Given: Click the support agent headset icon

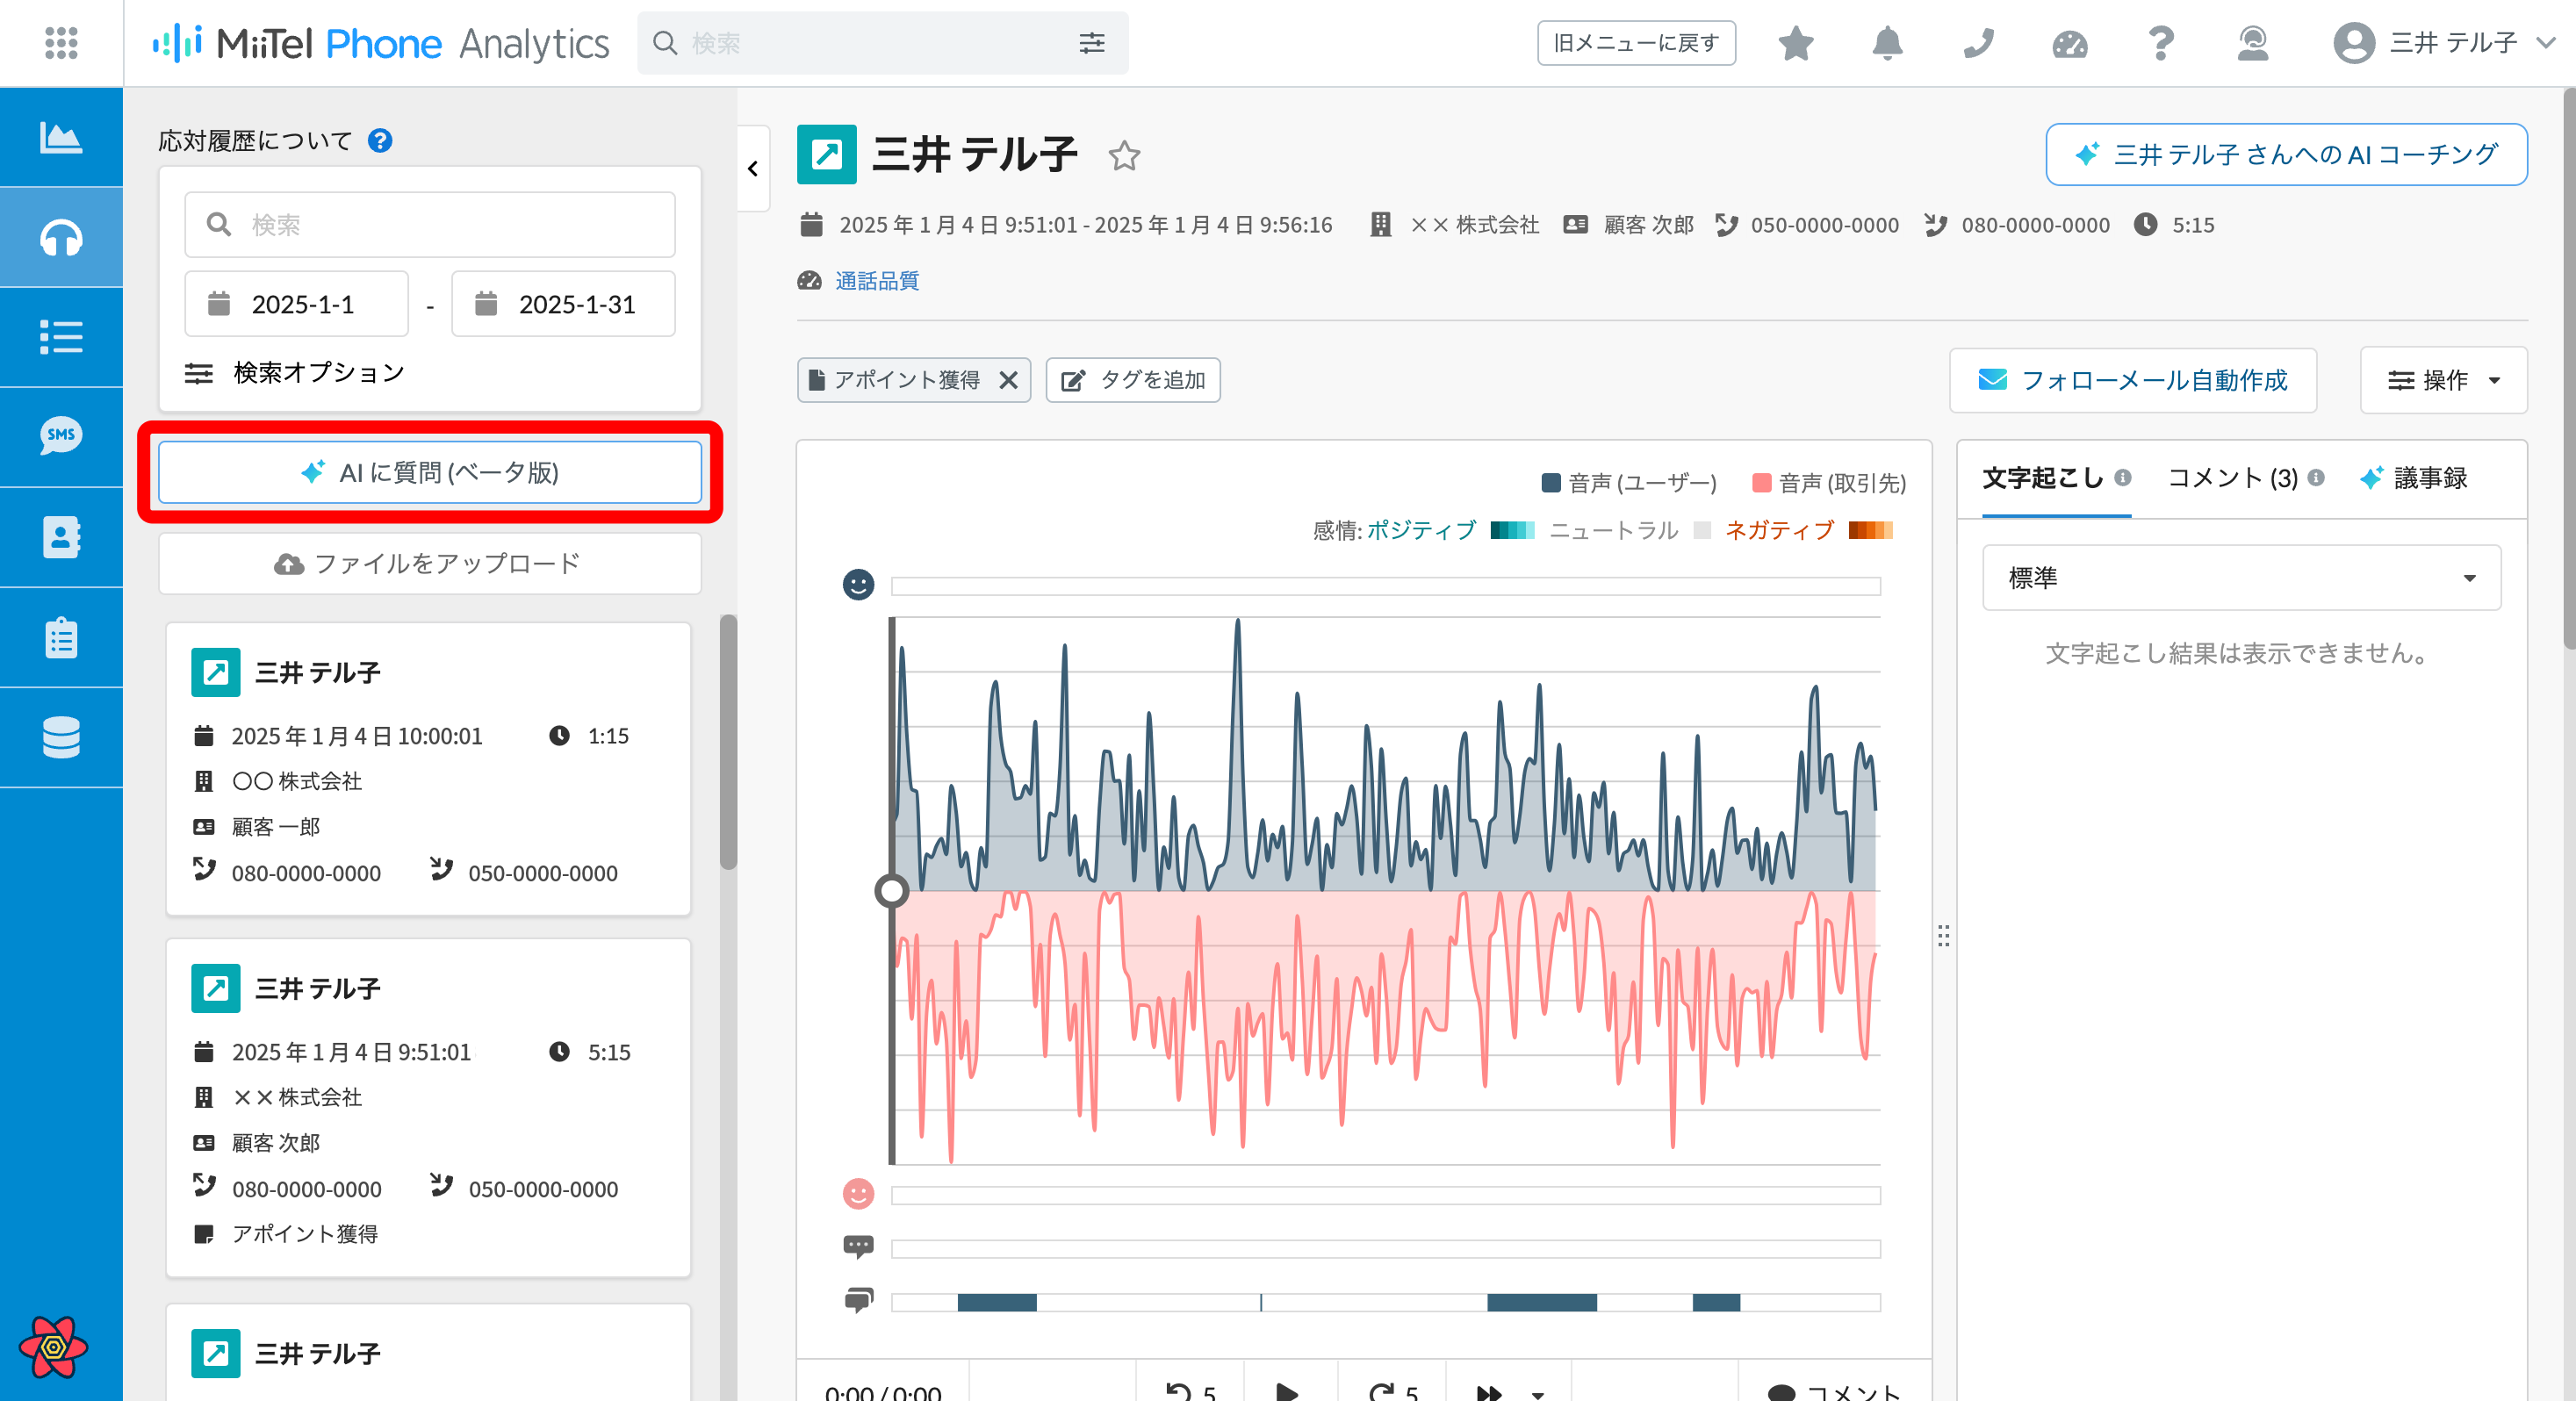Looking at the screenshot, I should tap(2252, 43).
